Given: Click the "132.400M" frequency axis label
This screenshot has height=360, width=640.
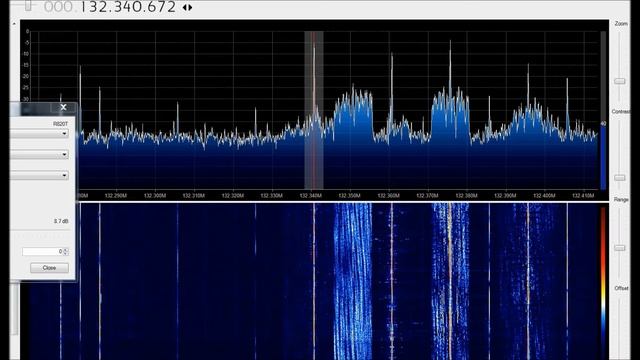Looking at the screenshot, I should pos(544,196).
